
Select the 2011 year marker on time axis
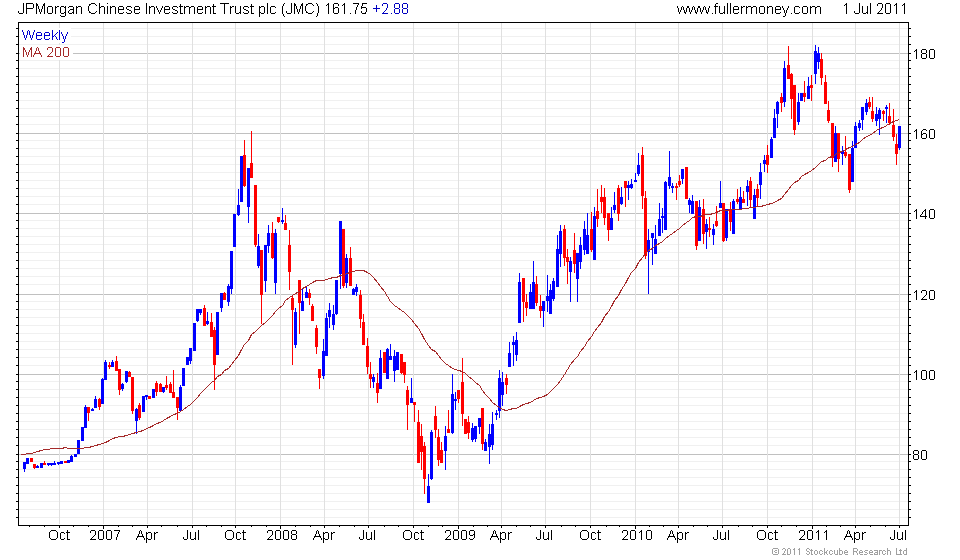(813, 536)
